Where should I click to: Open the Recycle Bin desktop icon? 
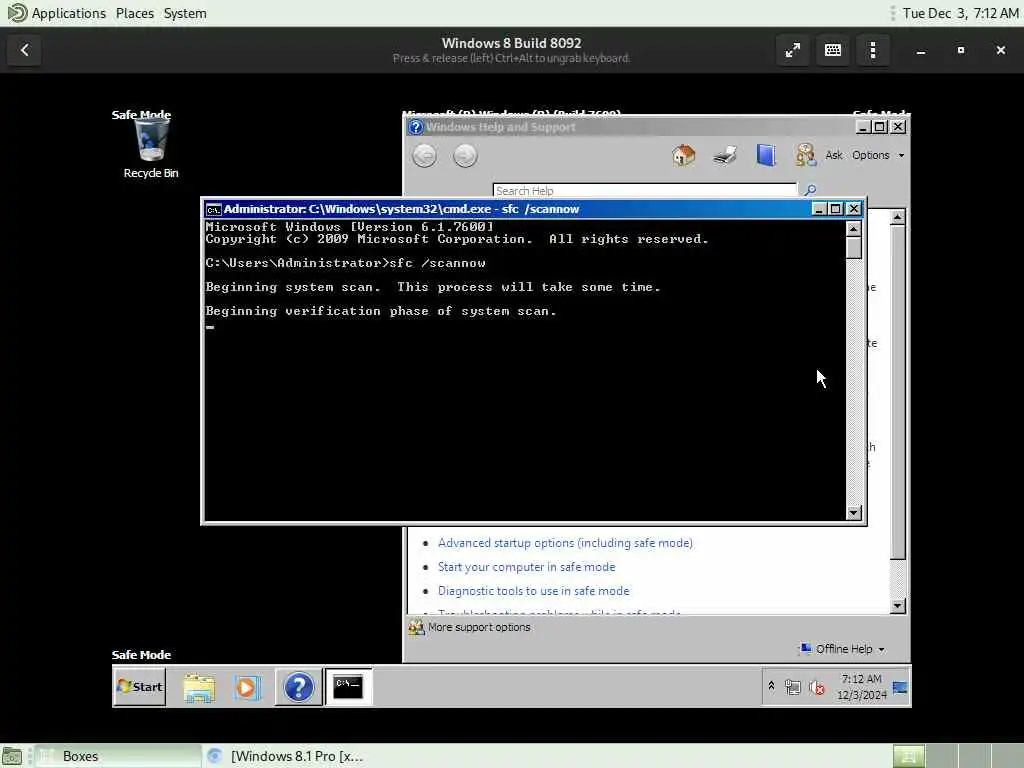(x=151, y=149)
